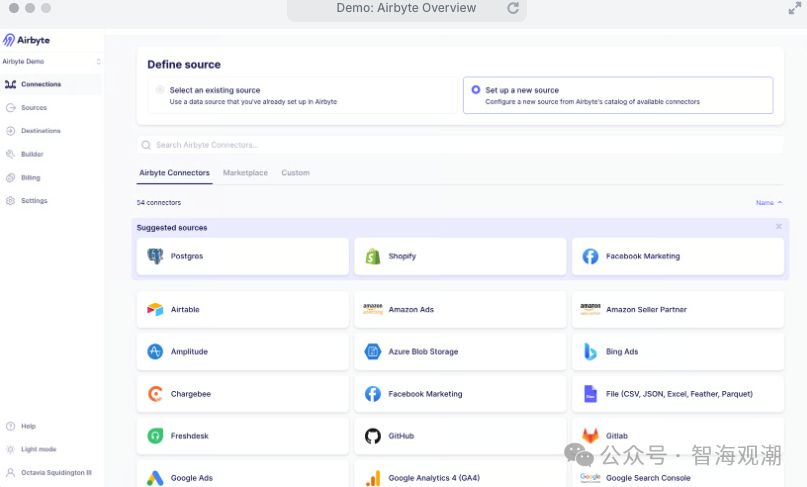Go to Destinations in sidebar
The width and height of the screenshot is (807, 487).
[51, 131]
